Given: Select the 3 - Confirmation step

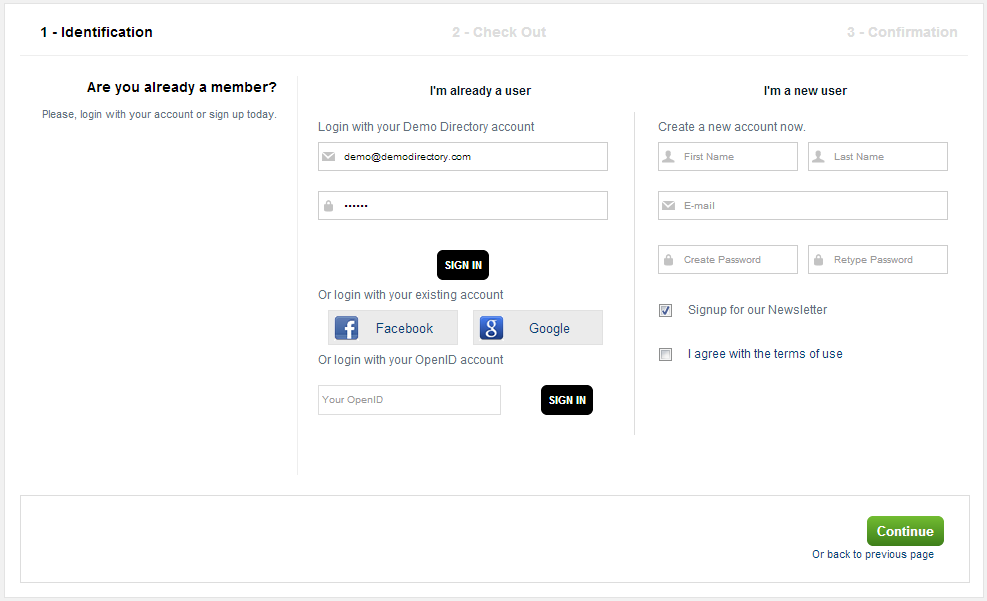Looking at the screenshot, I should pos(902,32).
